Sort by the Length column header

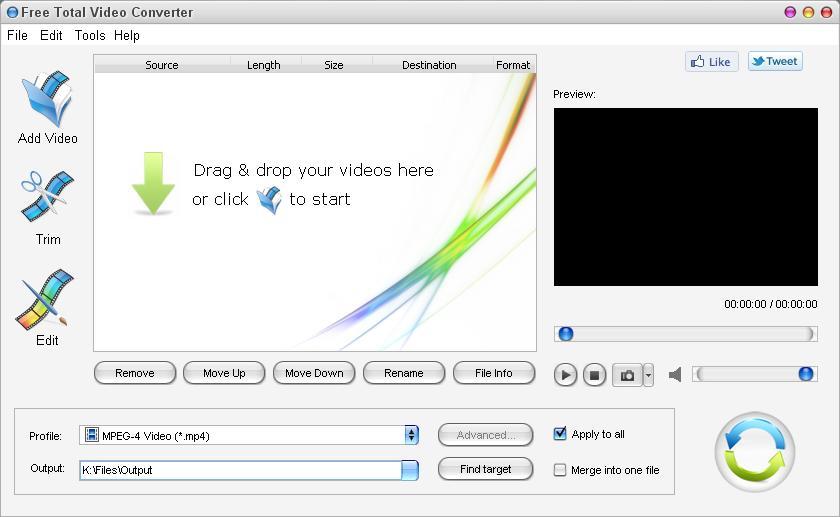coord(264,65)
